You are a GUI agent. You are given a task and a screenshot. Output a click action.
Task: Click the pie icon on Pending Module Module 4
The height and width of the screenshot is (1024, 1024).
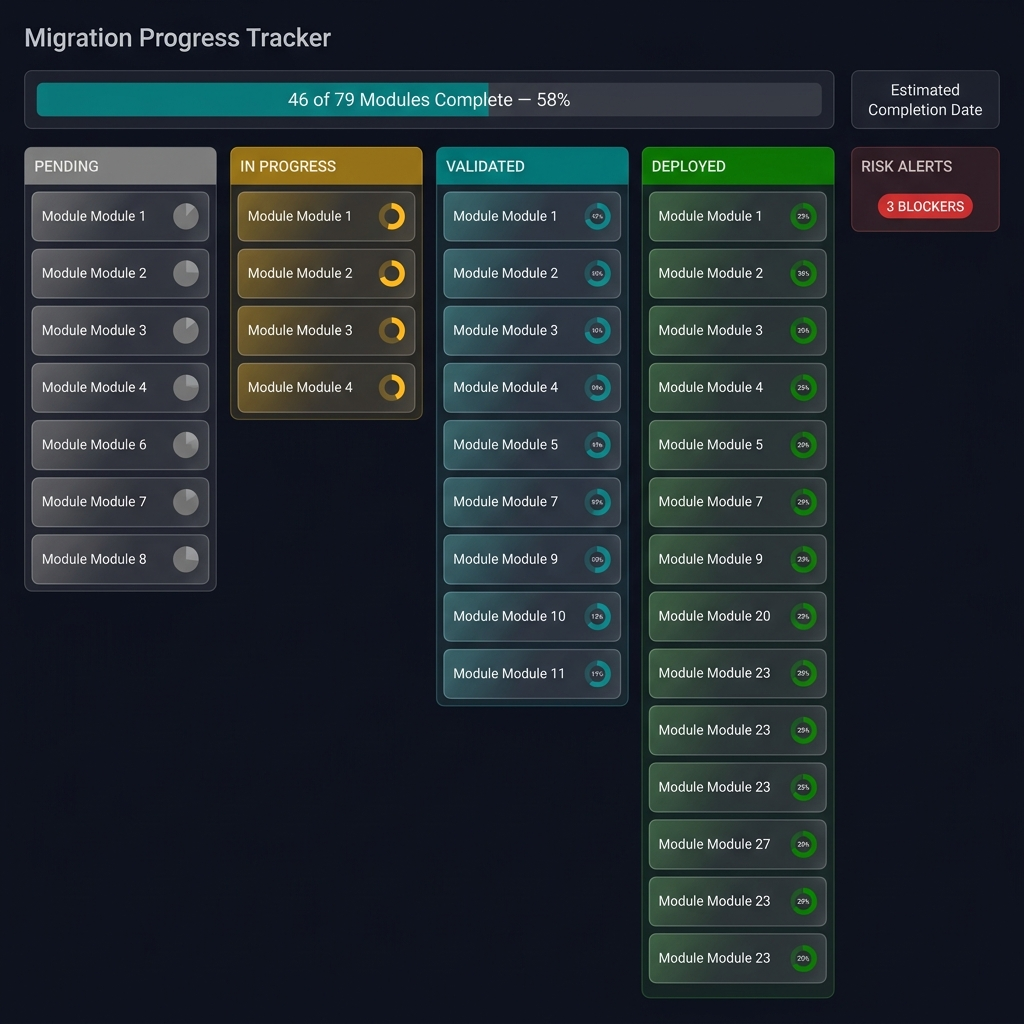[x=185, y=388]
